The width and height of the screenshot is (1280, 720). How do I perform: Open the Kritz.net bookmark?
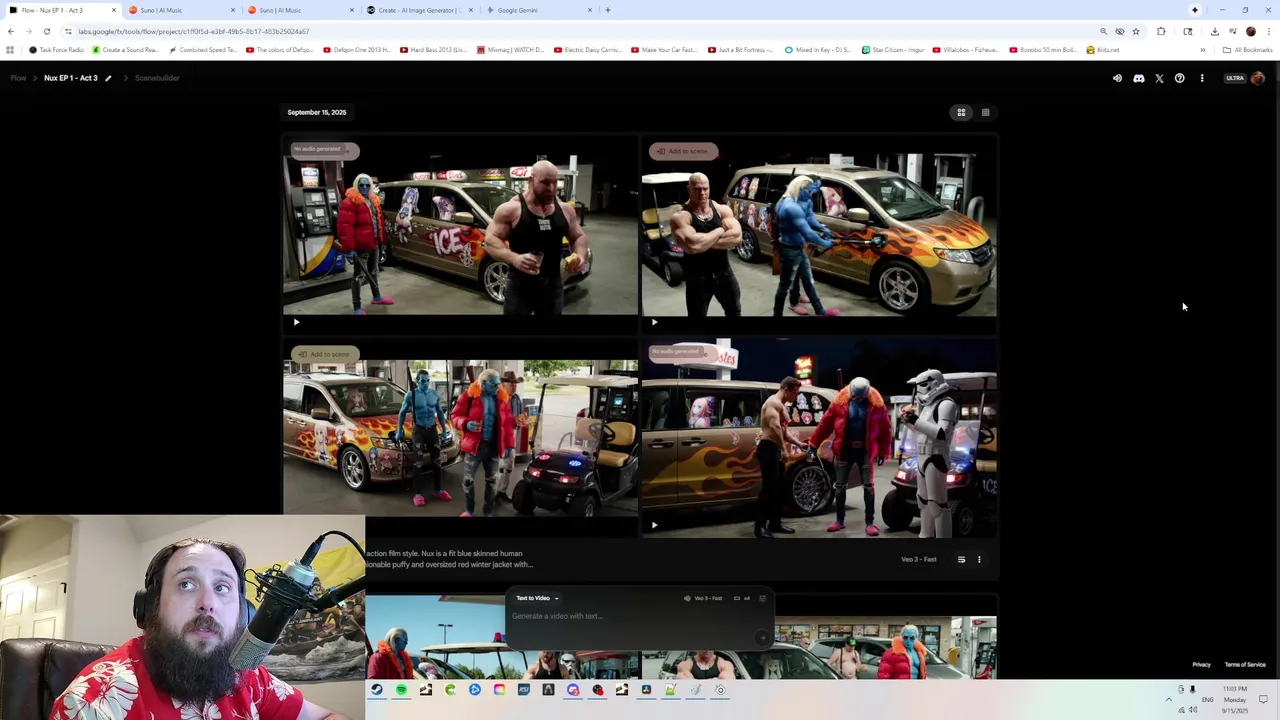tap(1103, 50)
